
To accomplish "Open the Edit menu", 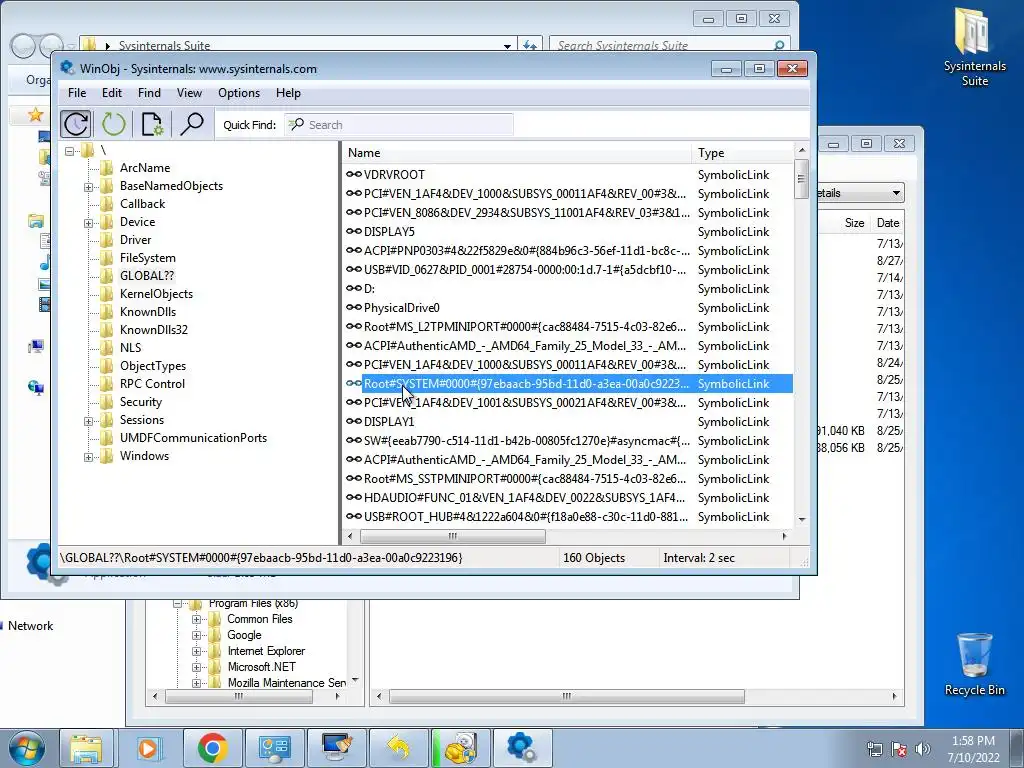I will click(x=112, y=93).
